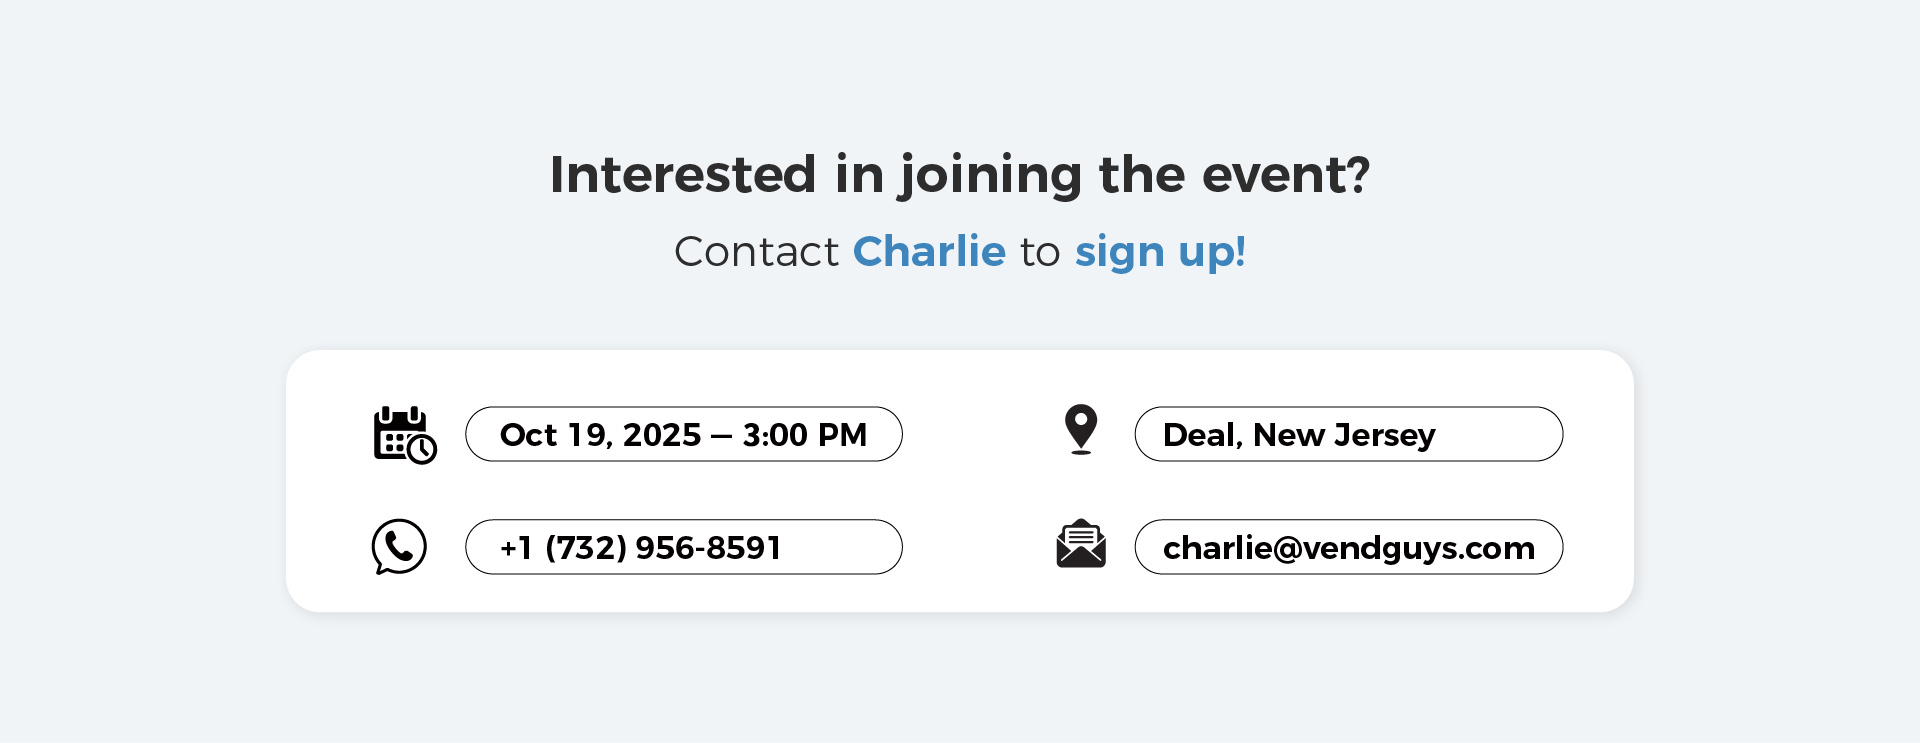Click the "3:00 PM" event time

tap(804, 435)
